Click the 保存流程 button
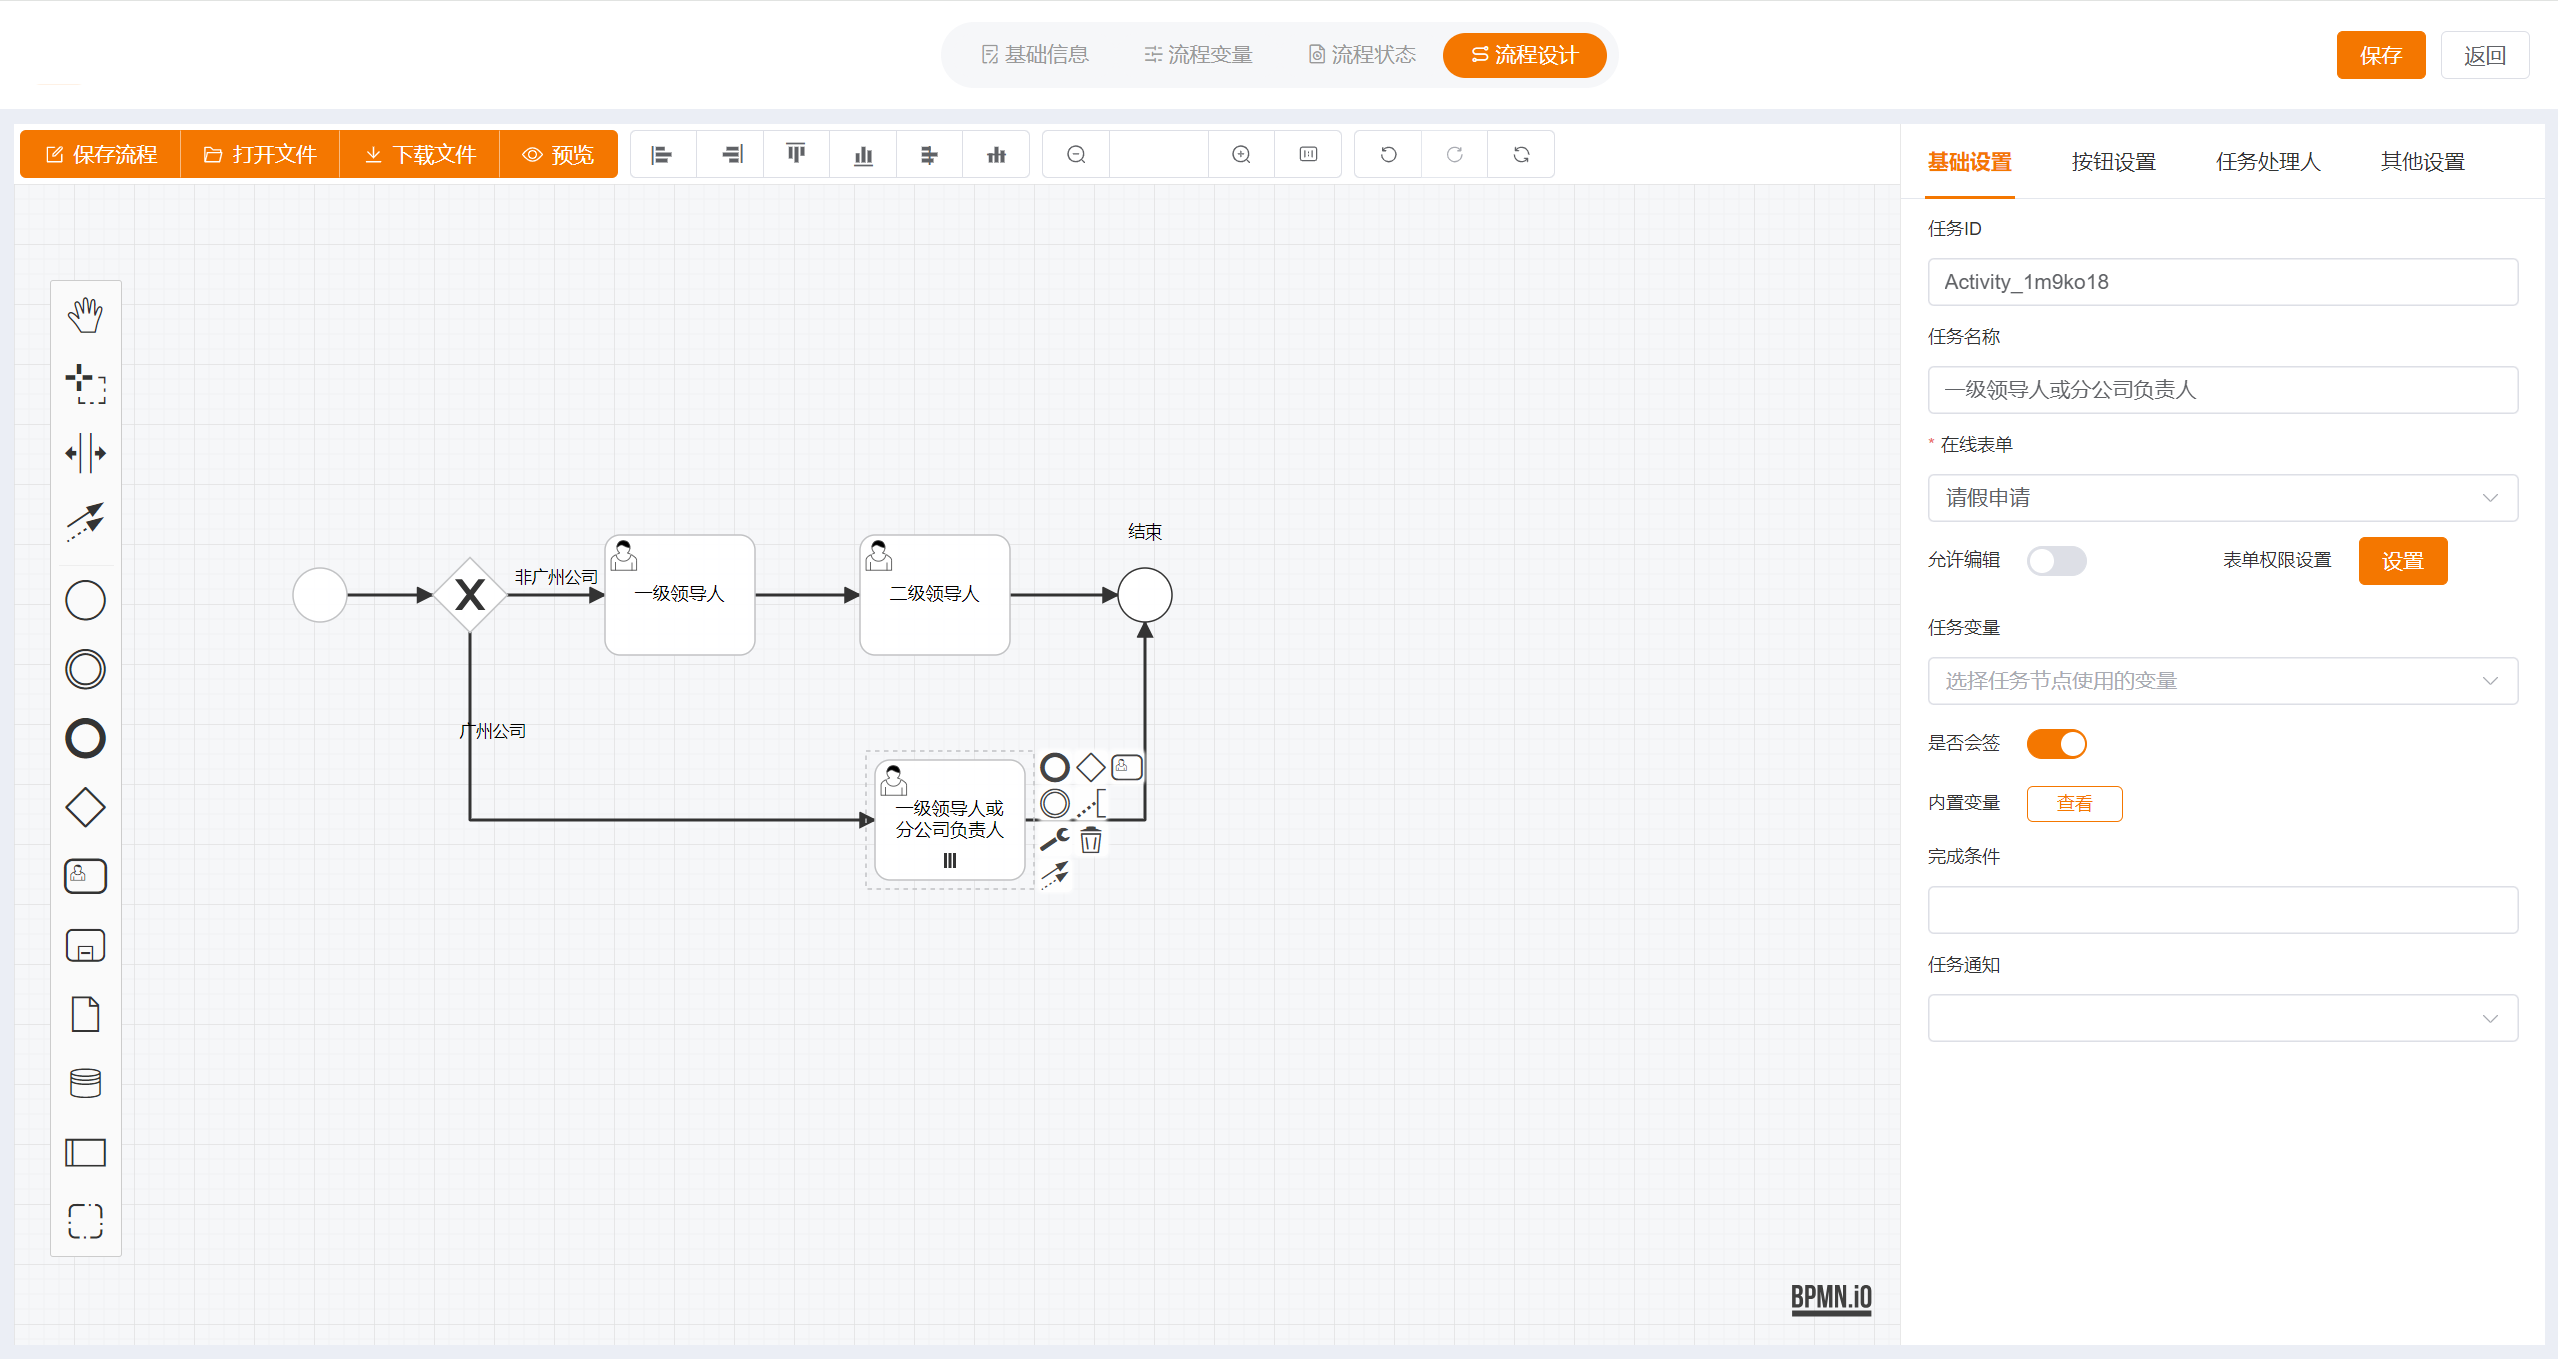This screenshot has width=2559, height=1360. 101,154
